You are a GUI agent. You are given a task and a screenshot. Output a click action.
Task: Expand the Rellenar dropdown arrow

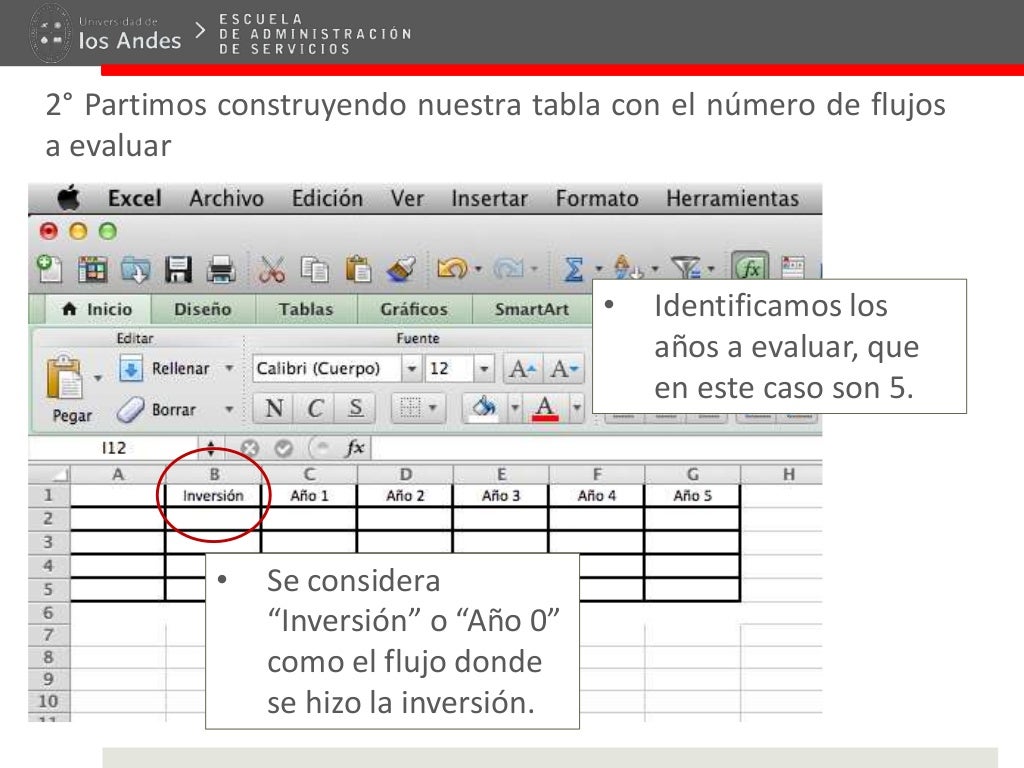tap(229, 368)
